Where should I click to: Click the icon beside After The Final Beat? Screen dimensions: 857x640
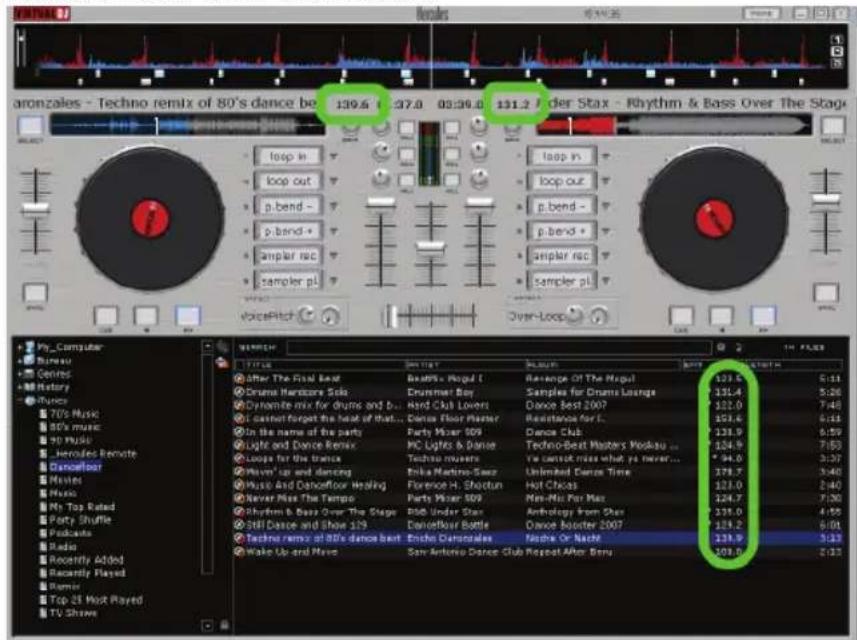(x=239, y=378)
